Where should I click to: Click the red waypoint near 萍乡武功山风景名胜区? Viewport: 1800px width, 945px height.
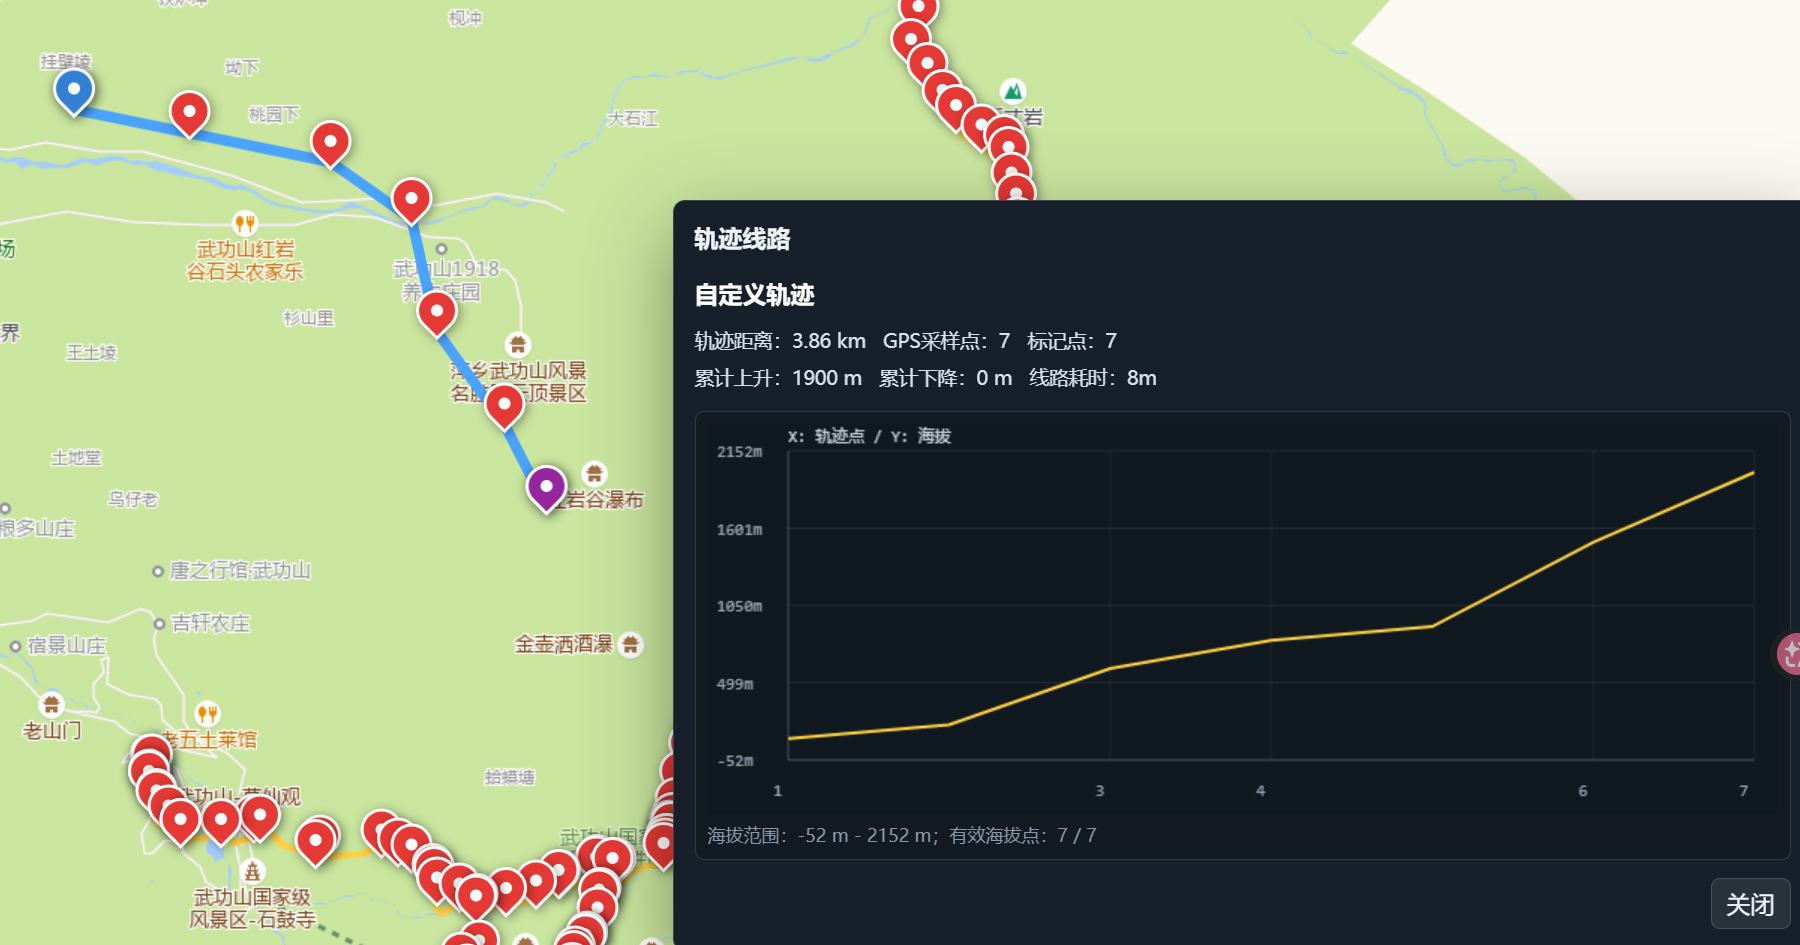pyautogui.click(x=504, y=407)
